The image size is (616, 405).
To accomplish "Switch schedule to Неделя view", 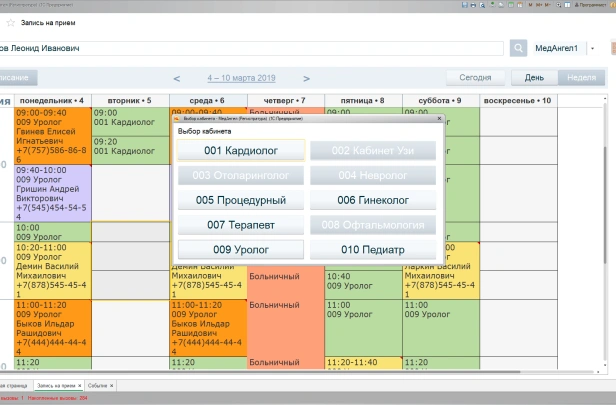I will point(581,78).
